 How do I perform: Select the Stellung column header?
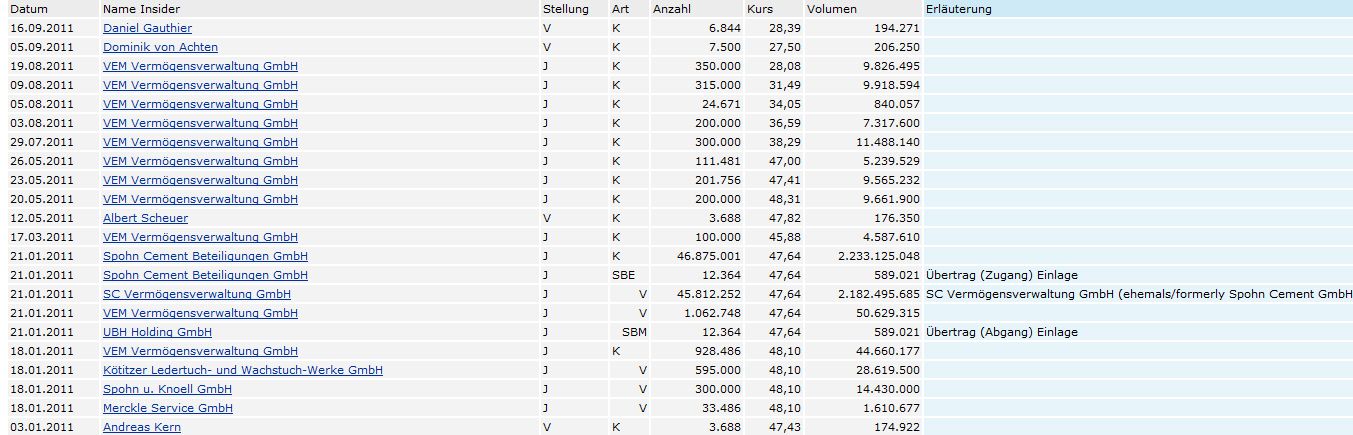(565, 9)
